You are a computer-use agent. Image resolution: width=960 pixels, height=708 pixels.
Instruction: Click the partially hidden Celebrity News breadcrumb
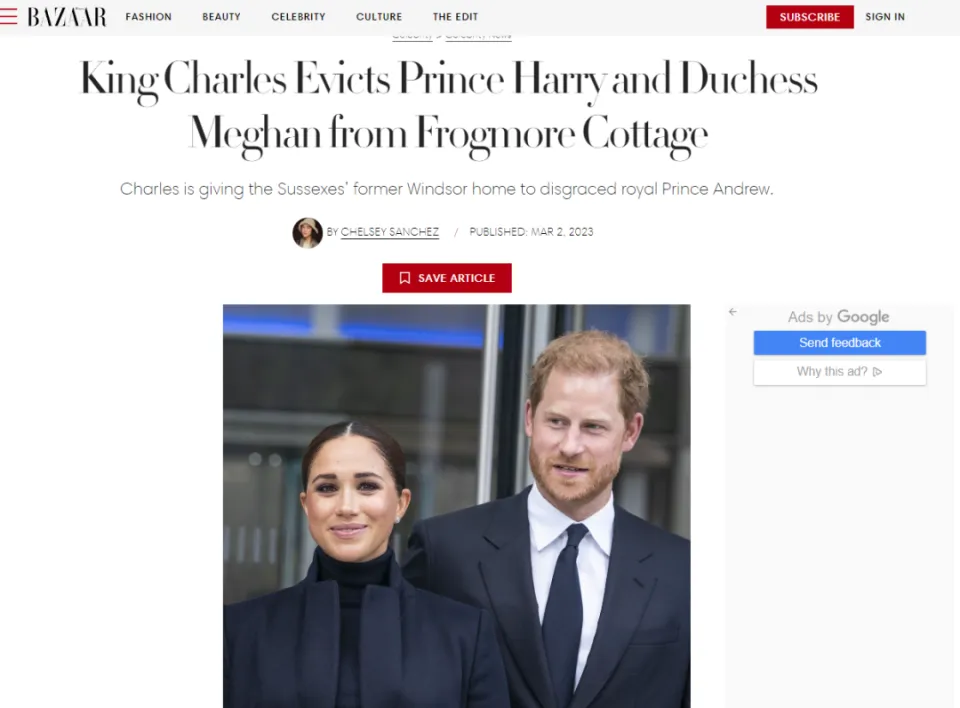479,37
